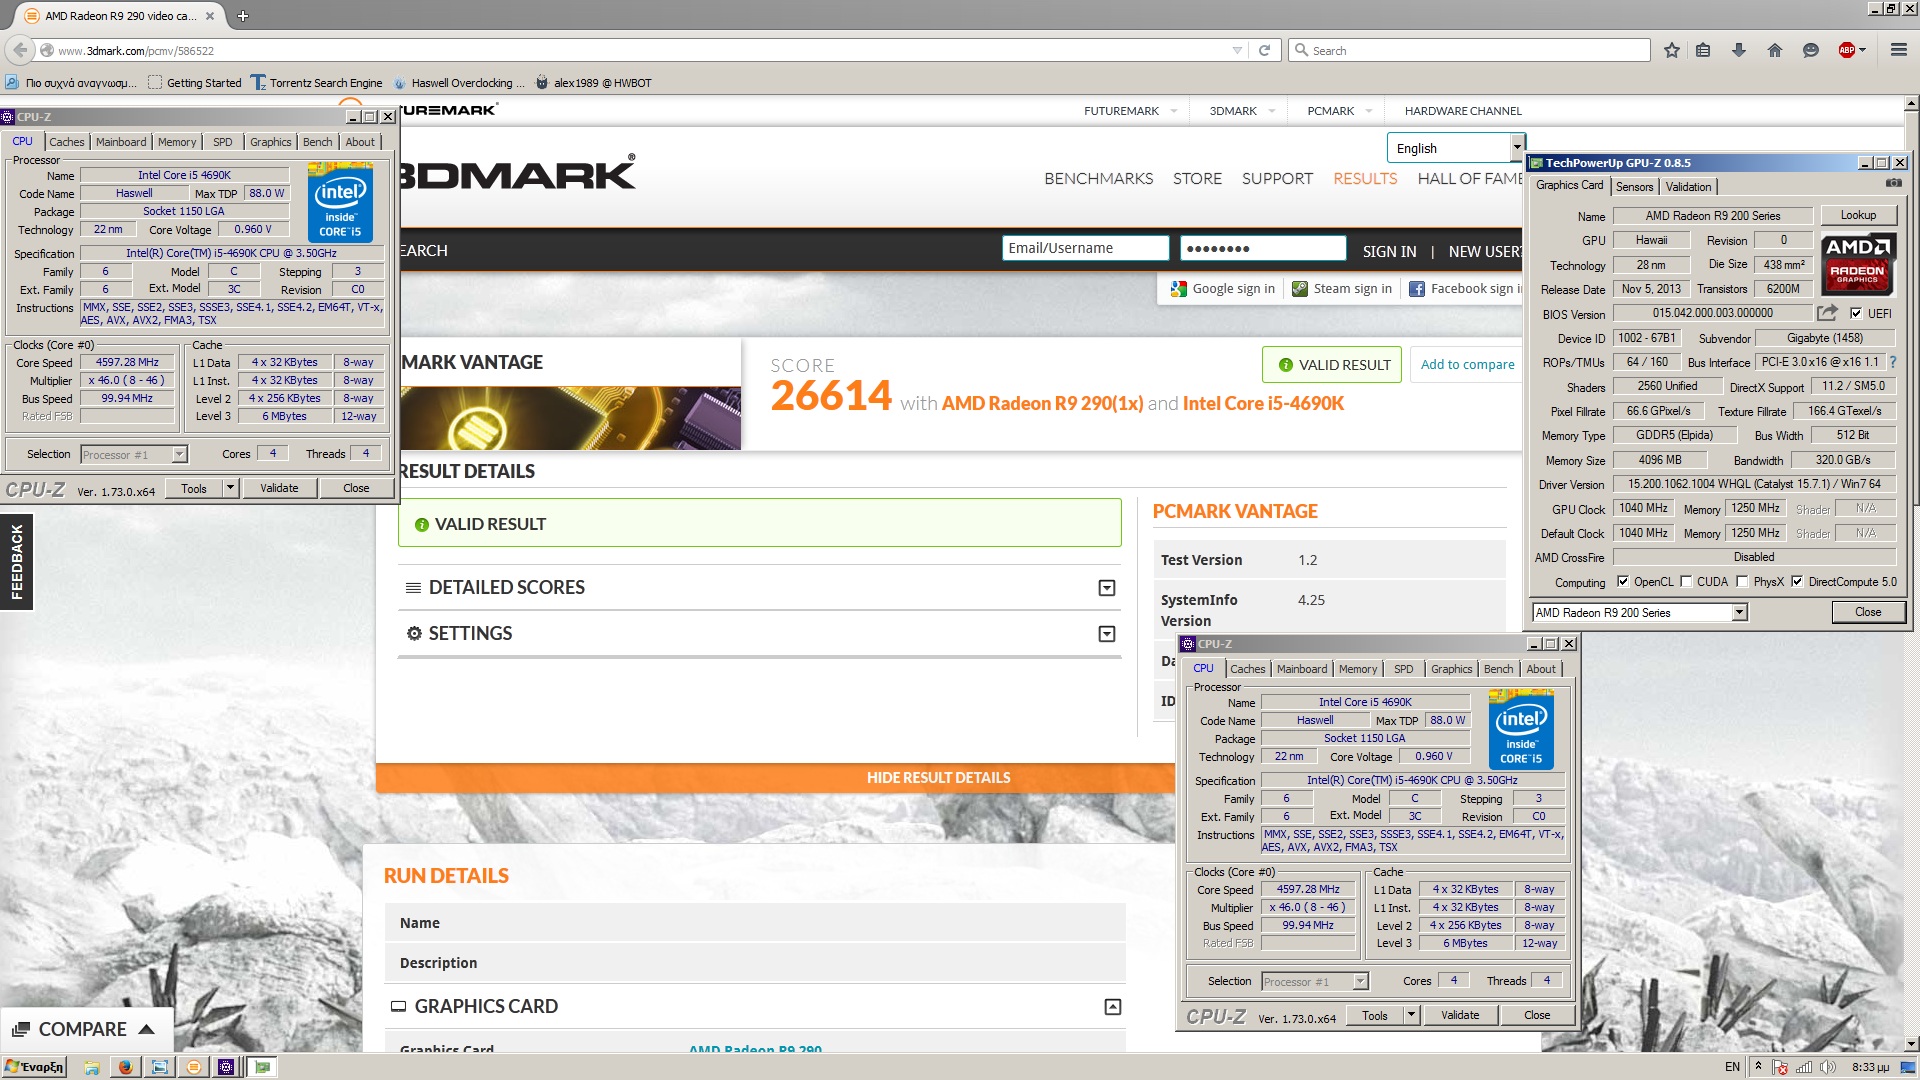
Task: Click the Action Center flag icon in tray
Action: [x=1780, y=1067]
